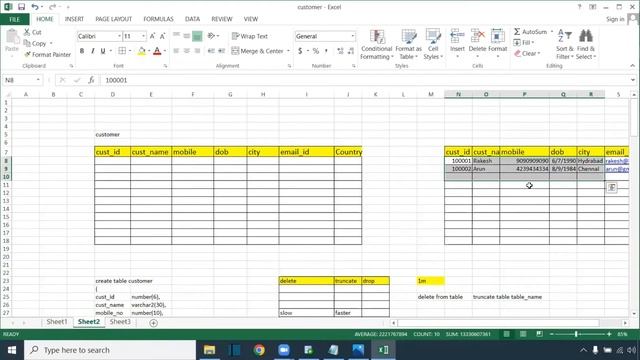Click the Delete cells icon
The width and height of the screenshot is (640, 360).
[477, 36]
